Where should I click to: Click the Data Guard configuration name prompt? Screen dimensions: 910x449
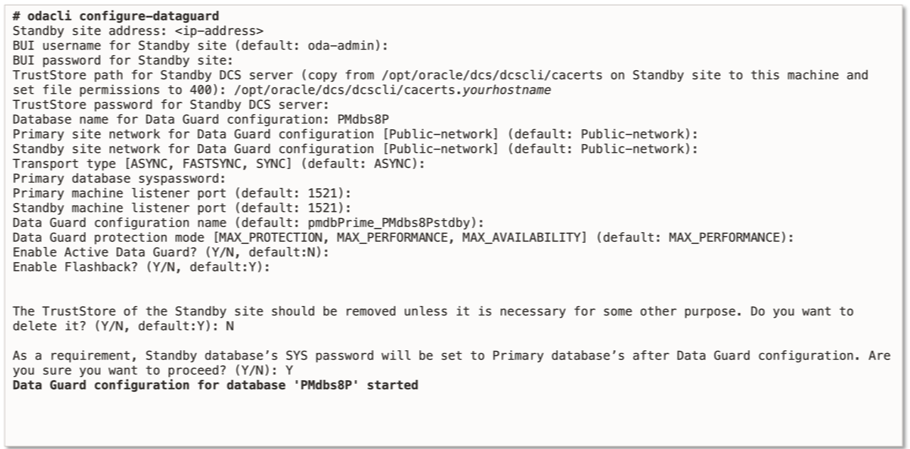click(249, 221)
